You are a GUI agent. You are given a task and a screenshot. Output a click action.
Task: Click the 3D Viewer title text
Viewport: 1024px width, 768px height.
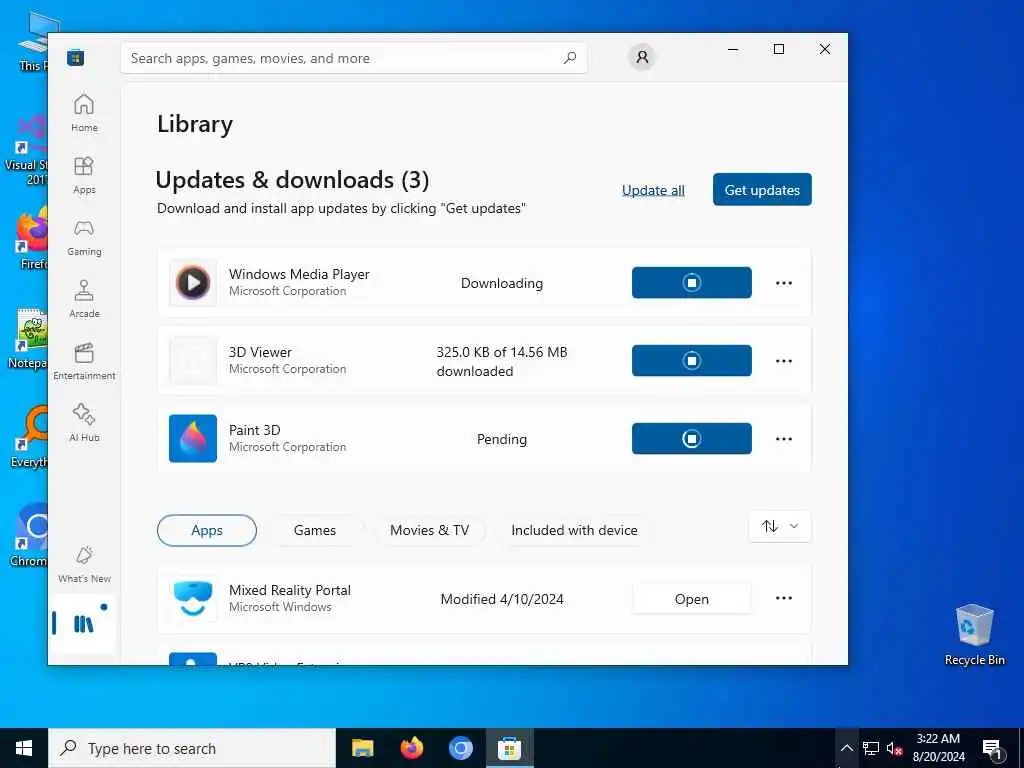[x=260, y=352]
